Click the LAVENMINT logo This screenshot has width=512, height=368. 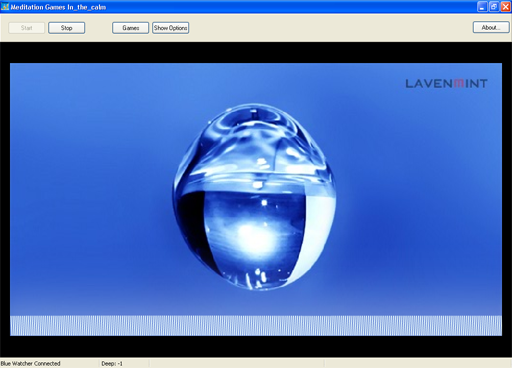coord(446,83)
